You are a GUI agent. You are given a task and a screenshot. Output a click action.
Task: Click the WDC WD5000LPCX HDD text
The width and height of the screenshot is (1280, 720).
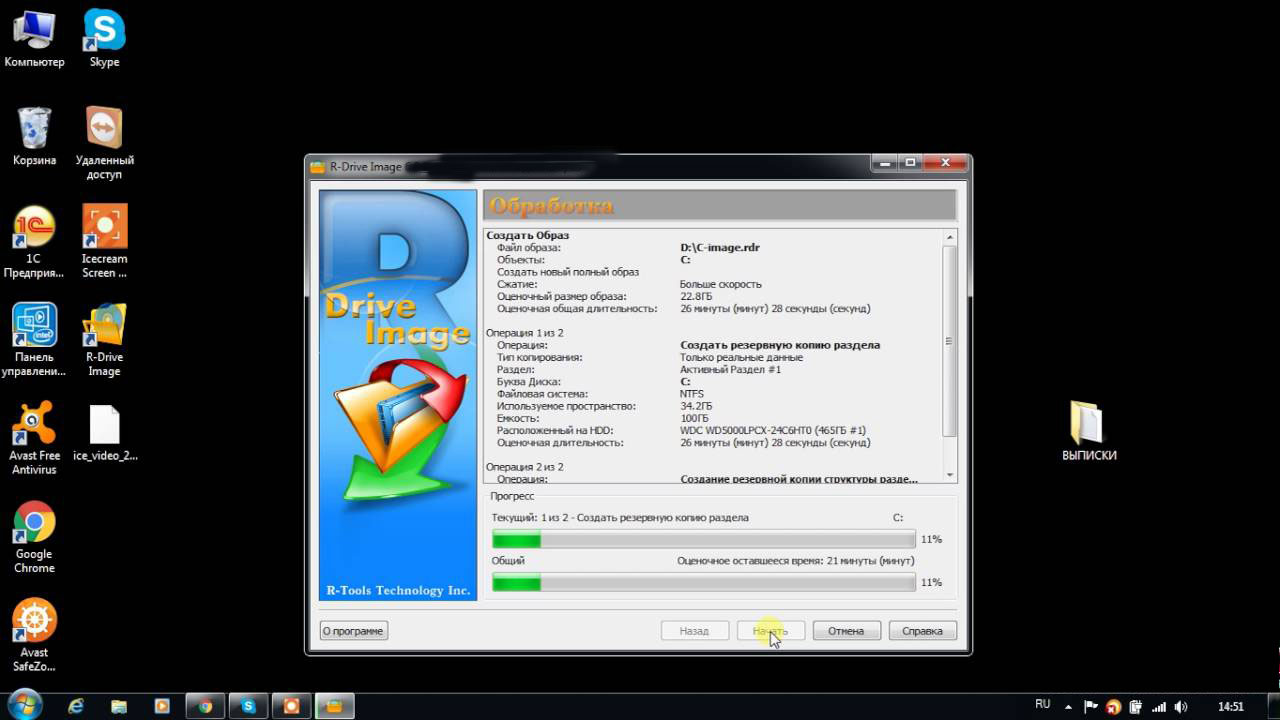tap(773, 430)
